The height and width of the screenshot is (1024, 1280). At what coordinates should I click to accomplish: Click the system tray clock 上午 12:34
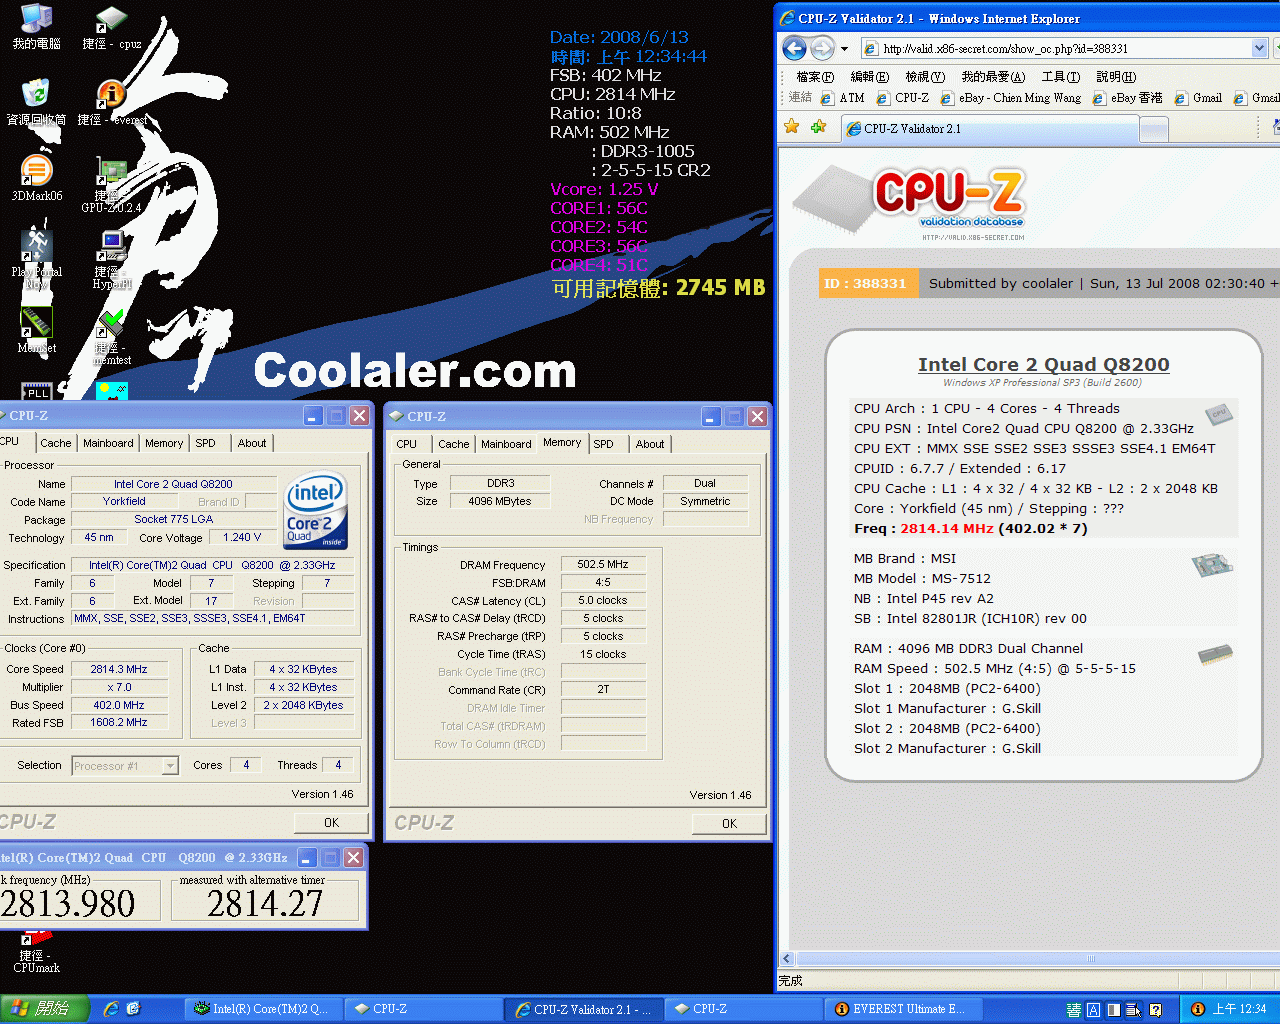point(1240,1009)
